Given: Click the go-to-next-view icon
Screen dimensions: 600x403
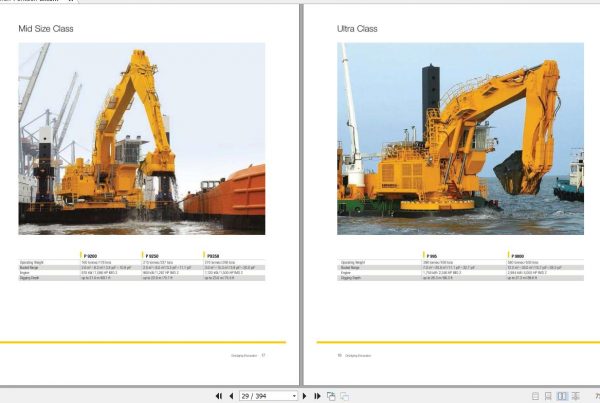Looking at the screenshot, I should pyautogui.click(x=344, y=396).
